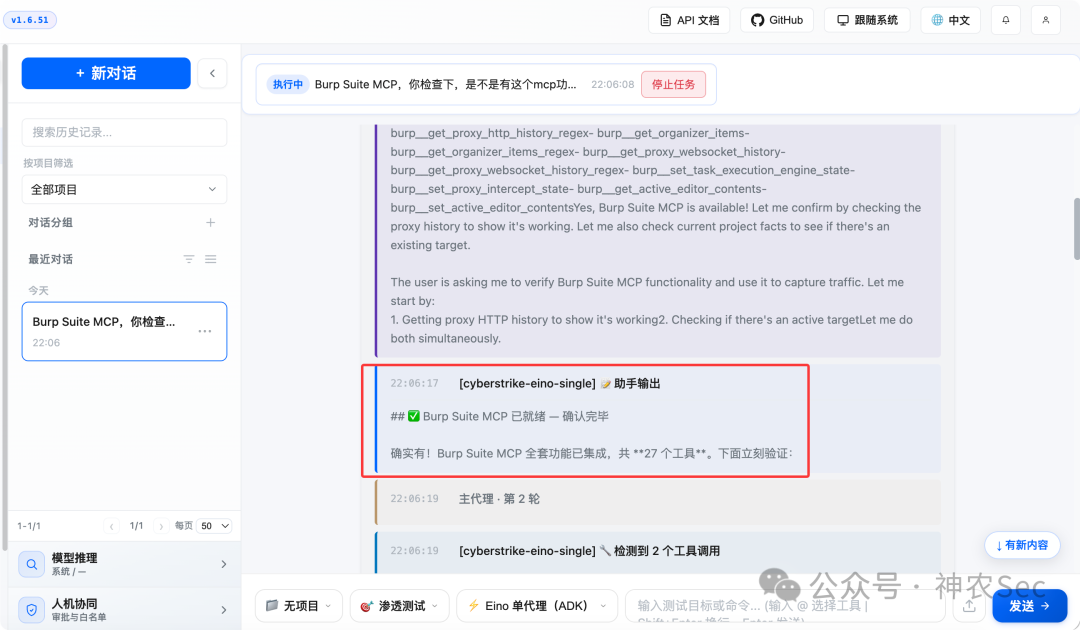Select the Burp Suite MCP conversation entry
1080x630 pixels.
pos(124,331)
